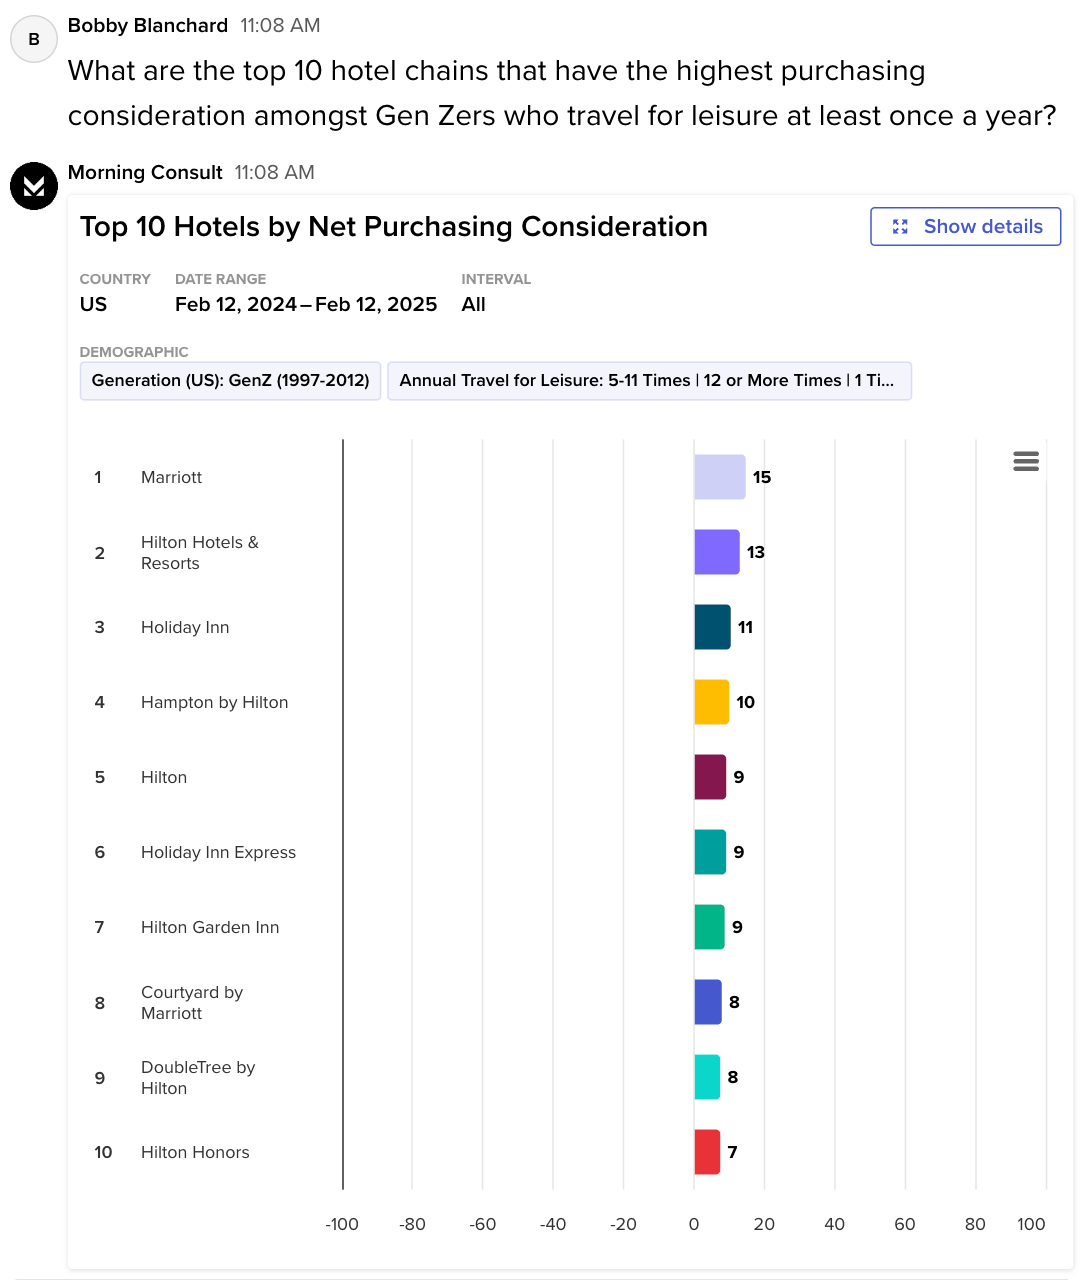
Task: Click the Interval value All
Action: coord(473,304)
